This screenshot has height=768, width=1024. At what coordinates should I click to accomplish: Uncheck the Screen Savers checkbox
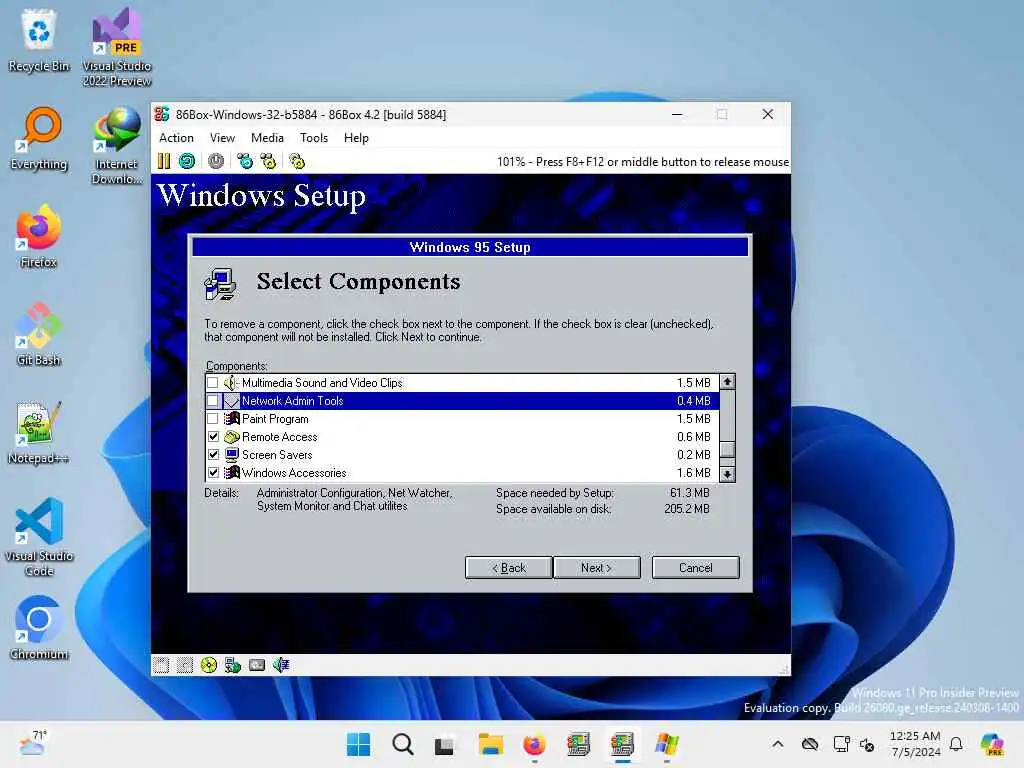point(213,455)
